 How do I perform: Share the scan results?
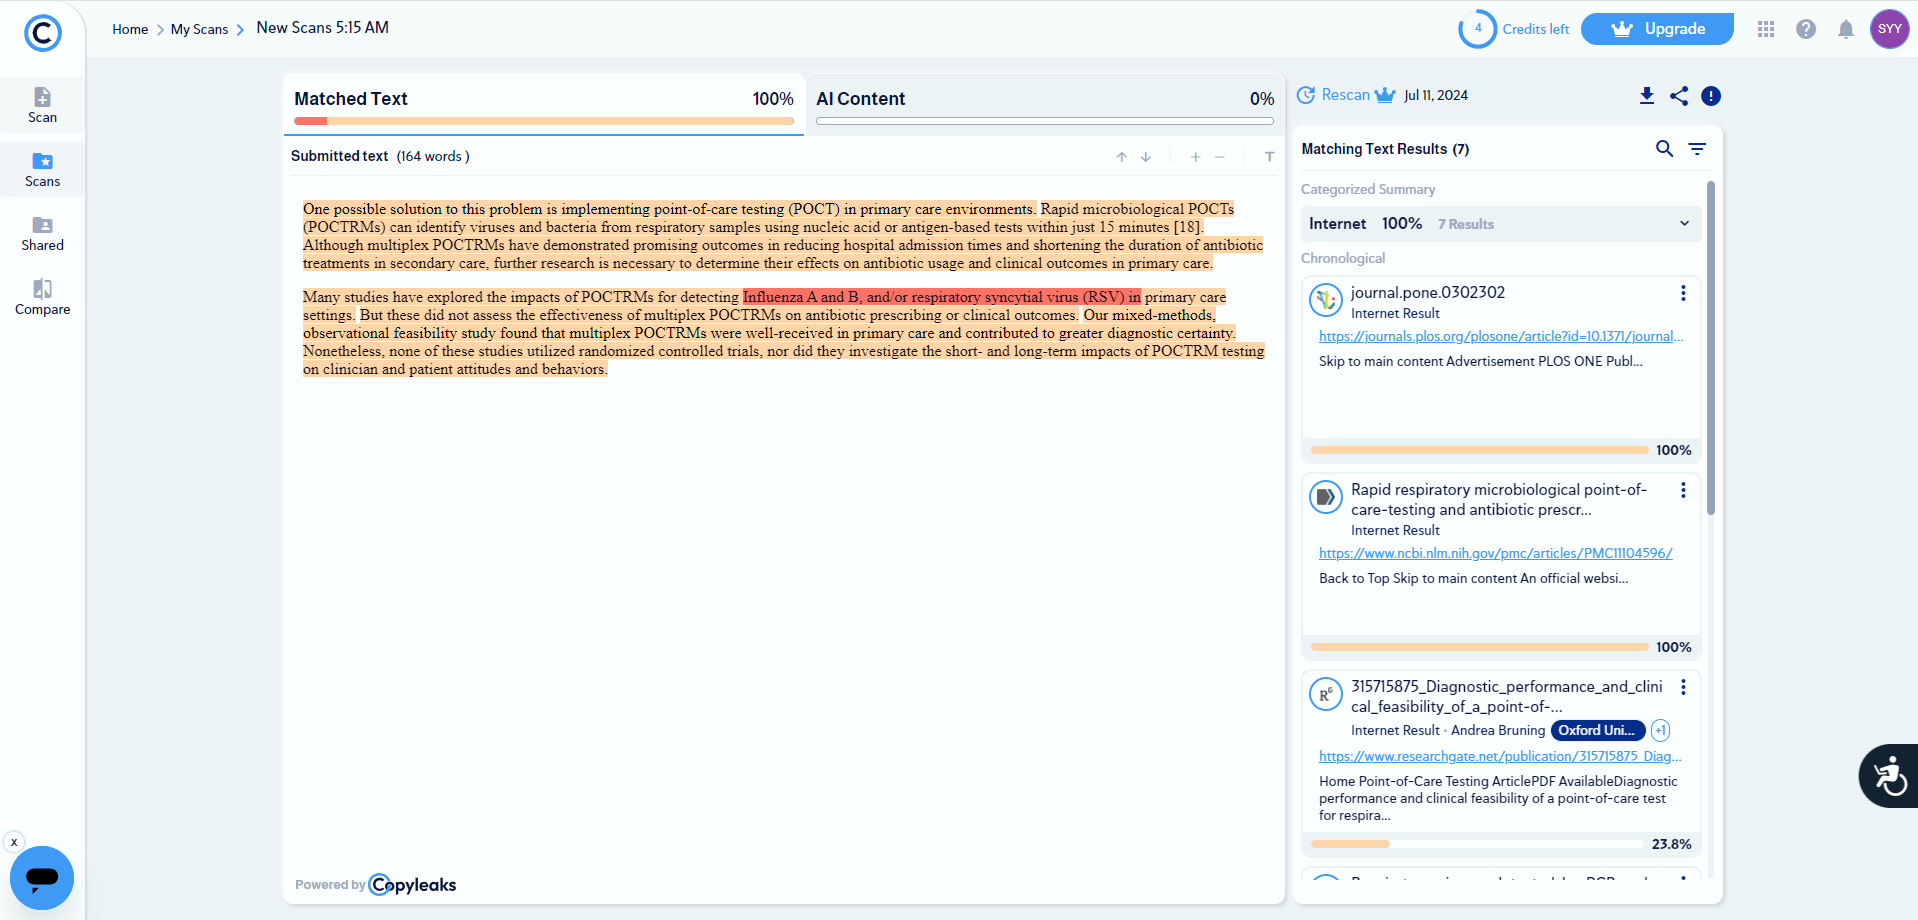(1679, 95)
